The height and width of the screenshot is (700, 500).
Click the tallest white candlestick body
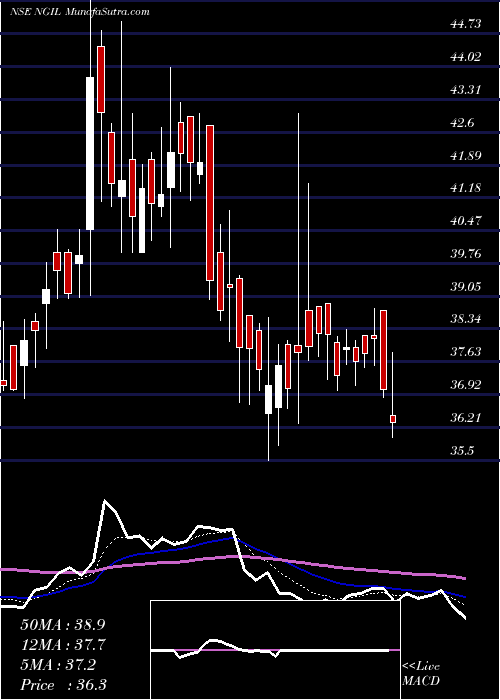pos(90,154)
